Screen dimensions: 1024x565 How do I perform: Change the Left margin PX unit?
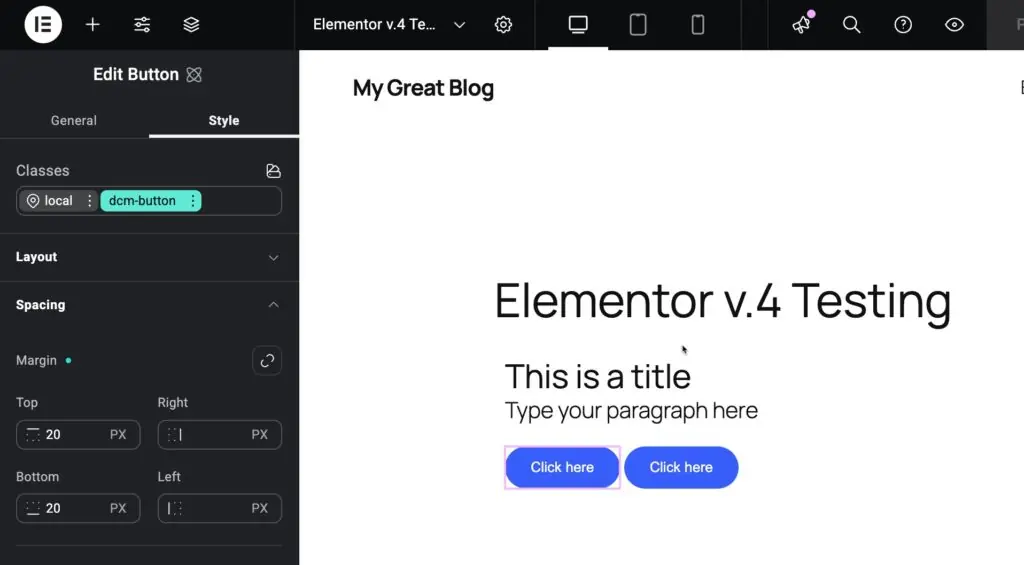tap(260, 508)
